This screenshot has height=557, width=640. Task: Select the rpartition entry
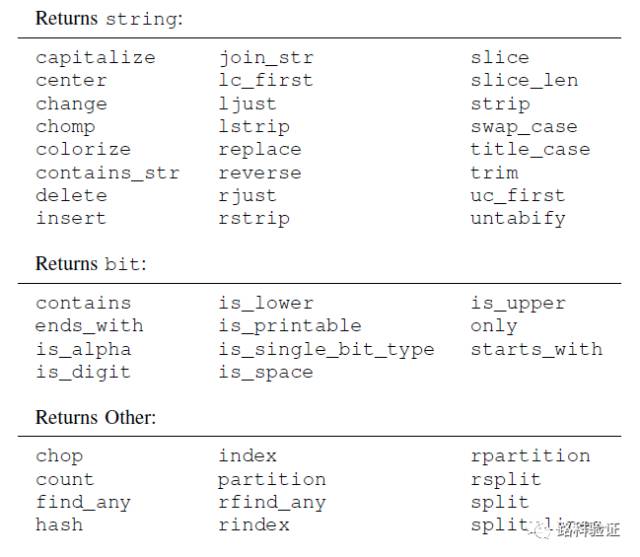point(530,456)
